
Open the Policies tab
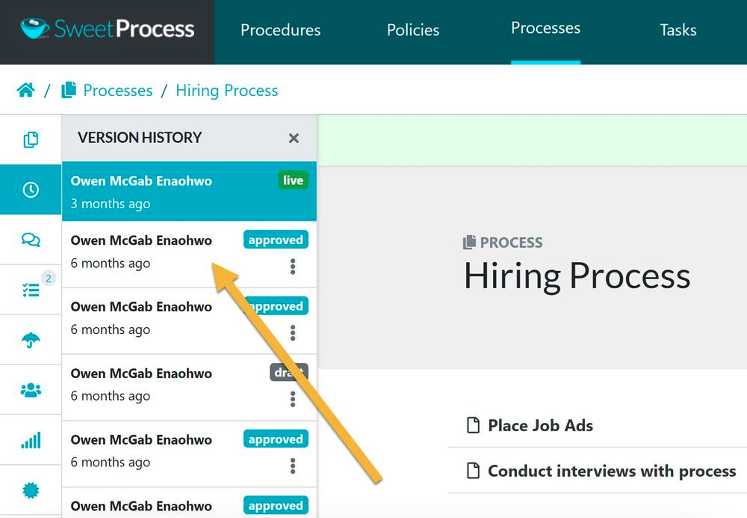point(413,30)
